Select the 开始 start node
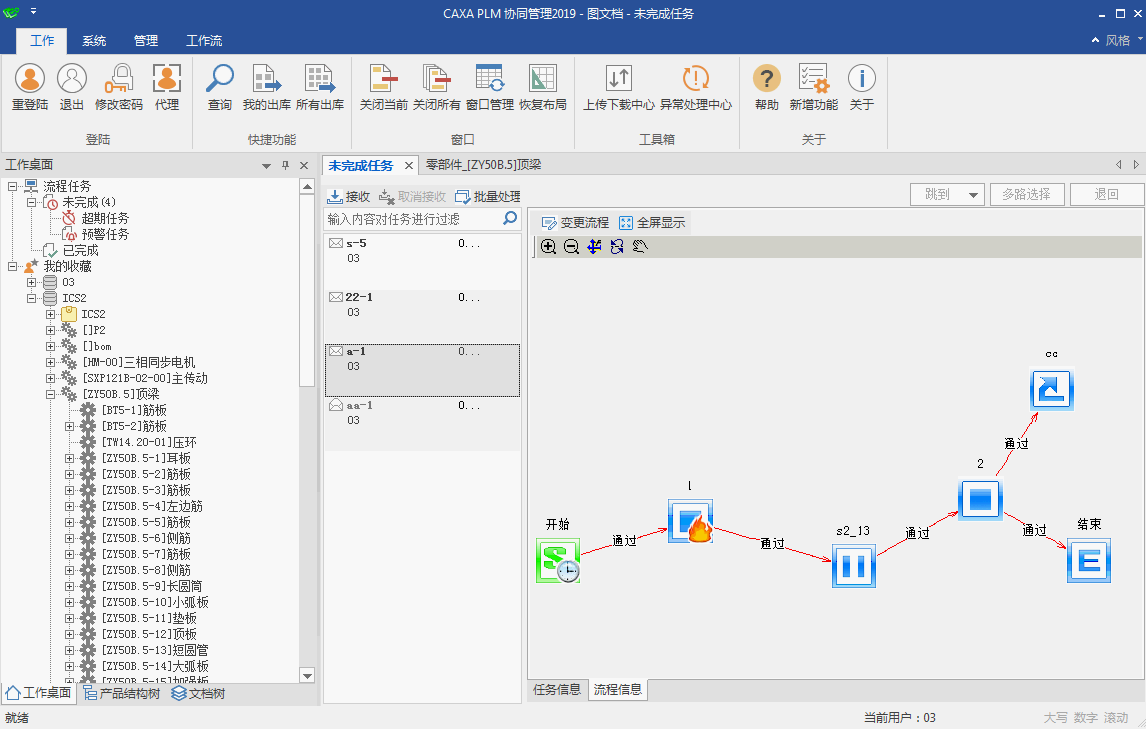Screen dimensions: 1146x729 [x=558, y=561]
